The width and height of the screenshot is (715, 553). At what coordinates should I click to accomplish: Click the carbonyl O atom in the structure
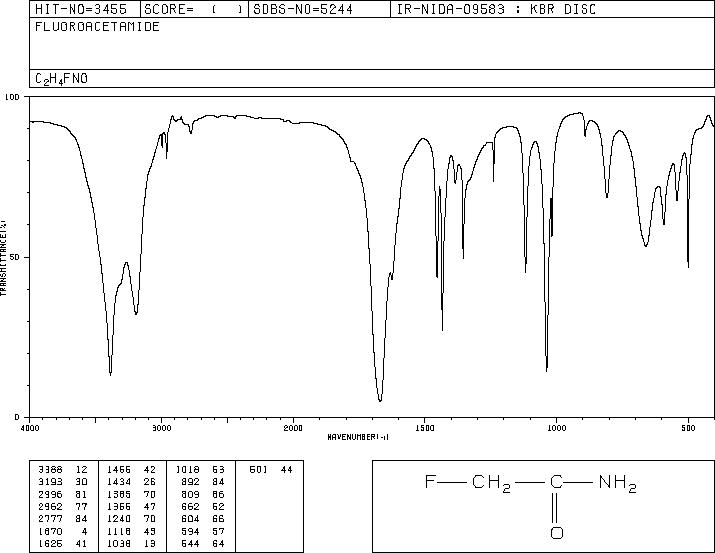pos(556,533)
